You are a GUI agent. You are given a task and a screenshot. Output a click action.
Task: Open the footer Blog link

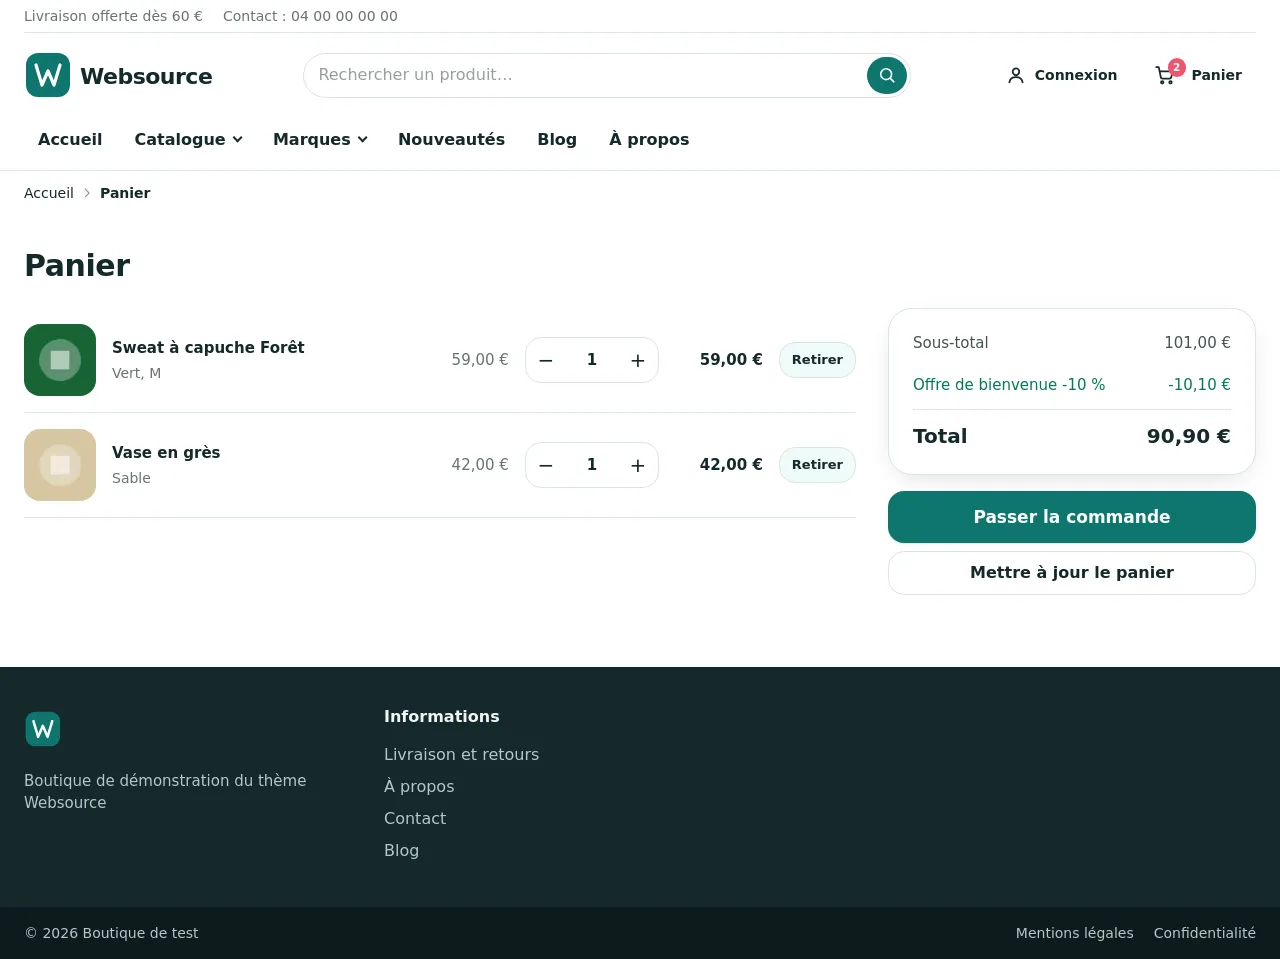pyautogui.click(x=401, y=850)
